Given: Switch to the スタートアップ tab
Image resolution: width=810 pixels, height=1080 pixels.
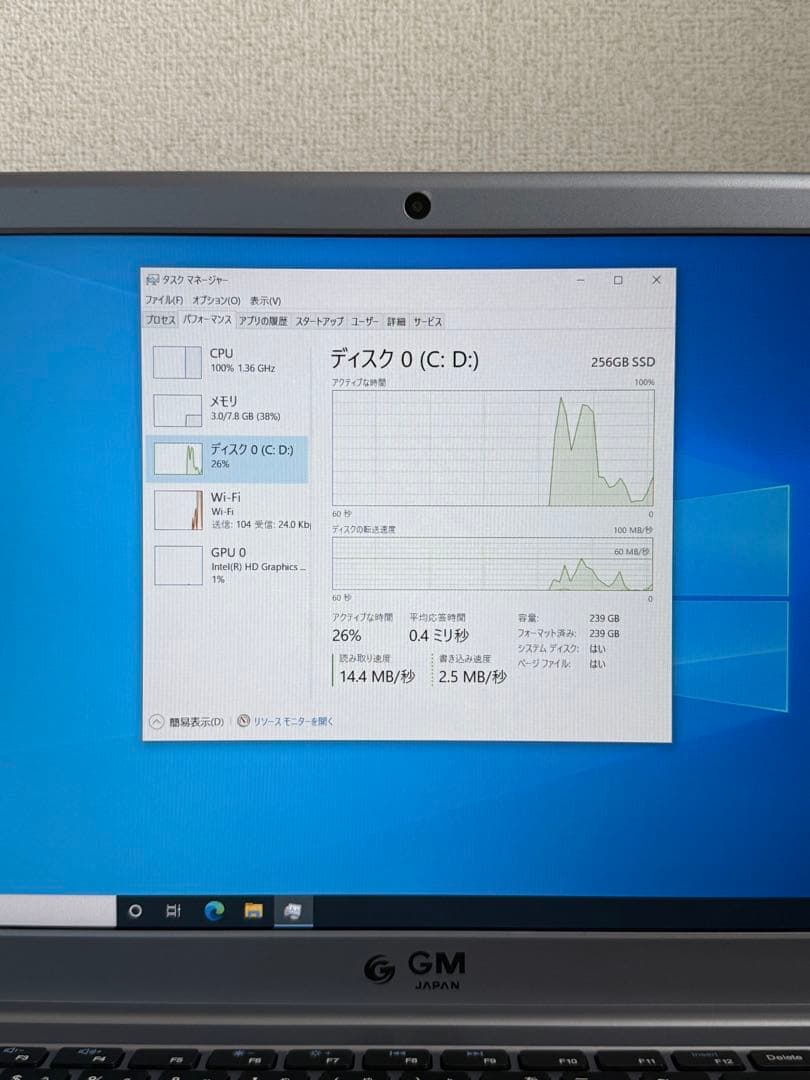Looking at the screenshot, I should point(320,321).
